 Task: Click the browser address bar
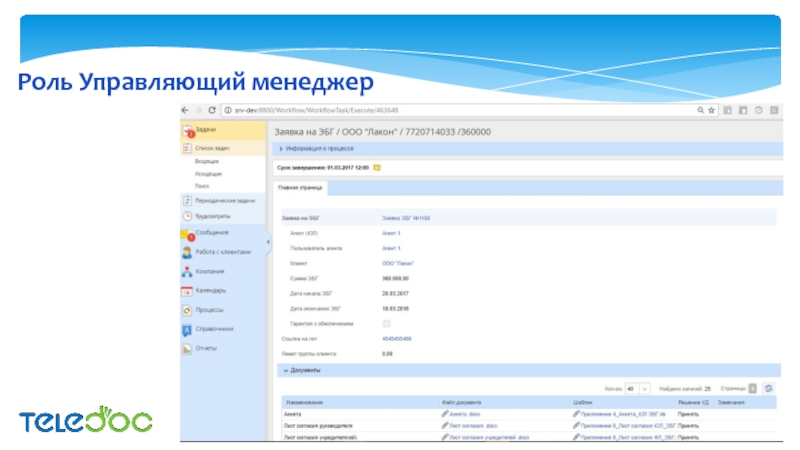click(x=450, y=110)
